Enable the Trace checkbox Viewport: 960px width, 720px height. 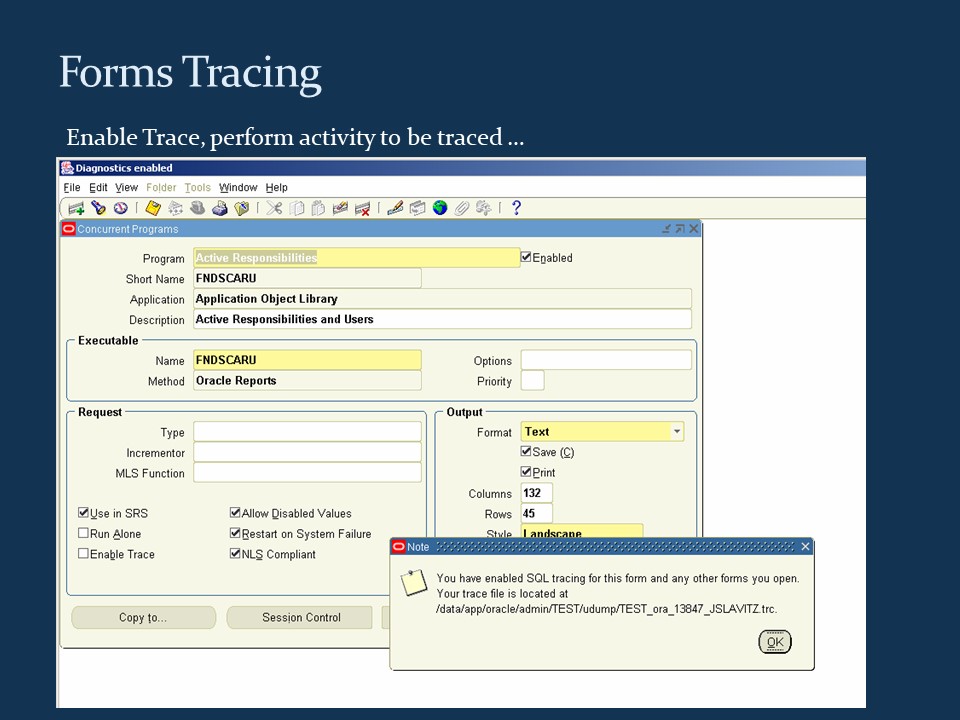coord(84,554)
